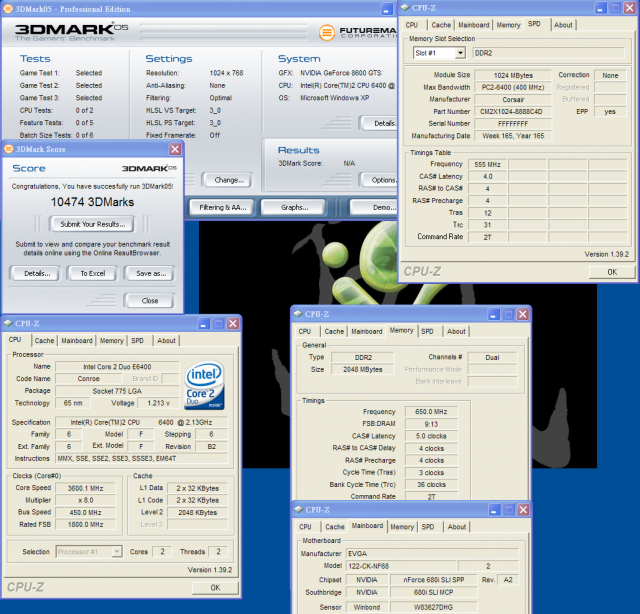Click OK in CPU-Z SPD window

click(612, 272)
